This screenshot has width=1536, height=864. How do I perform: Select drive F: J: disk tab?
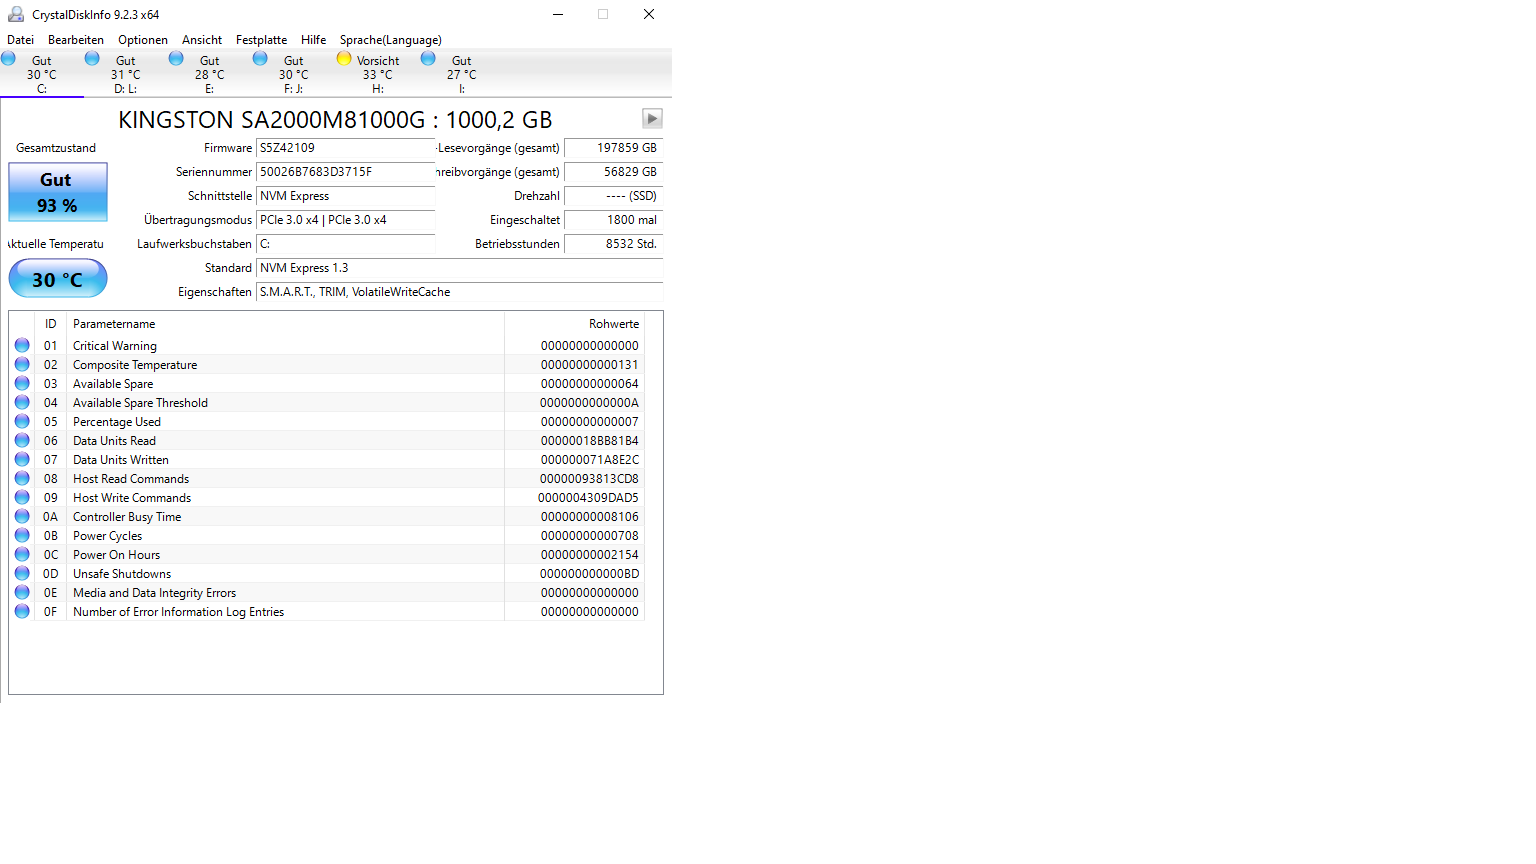294,74
